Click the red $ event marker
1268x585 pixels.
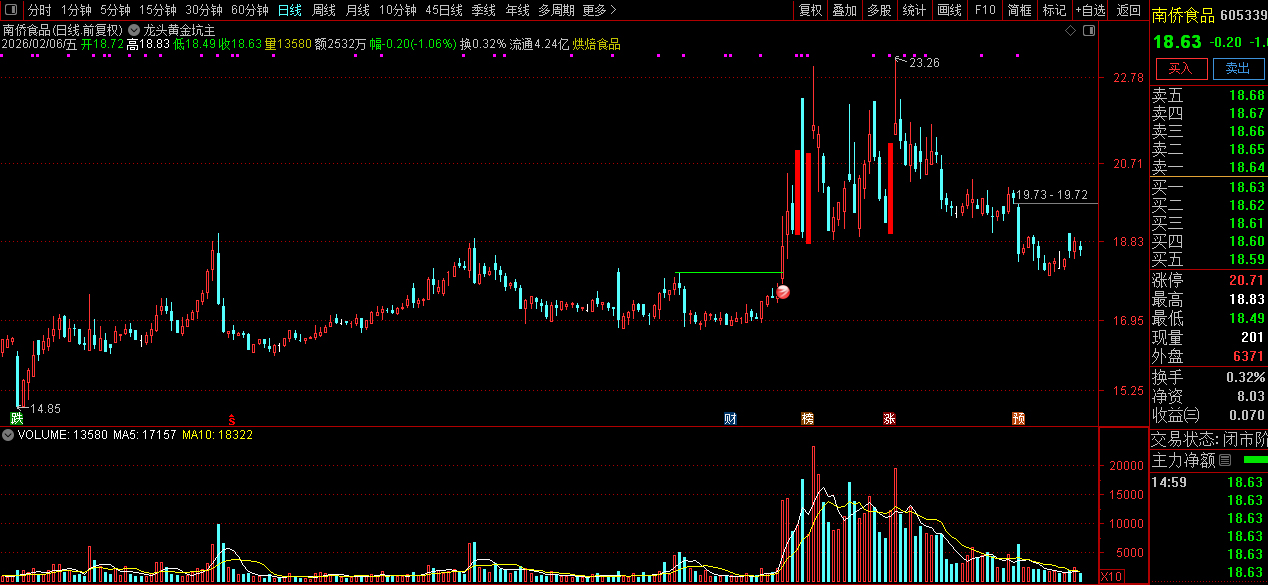tap(232, 419)
